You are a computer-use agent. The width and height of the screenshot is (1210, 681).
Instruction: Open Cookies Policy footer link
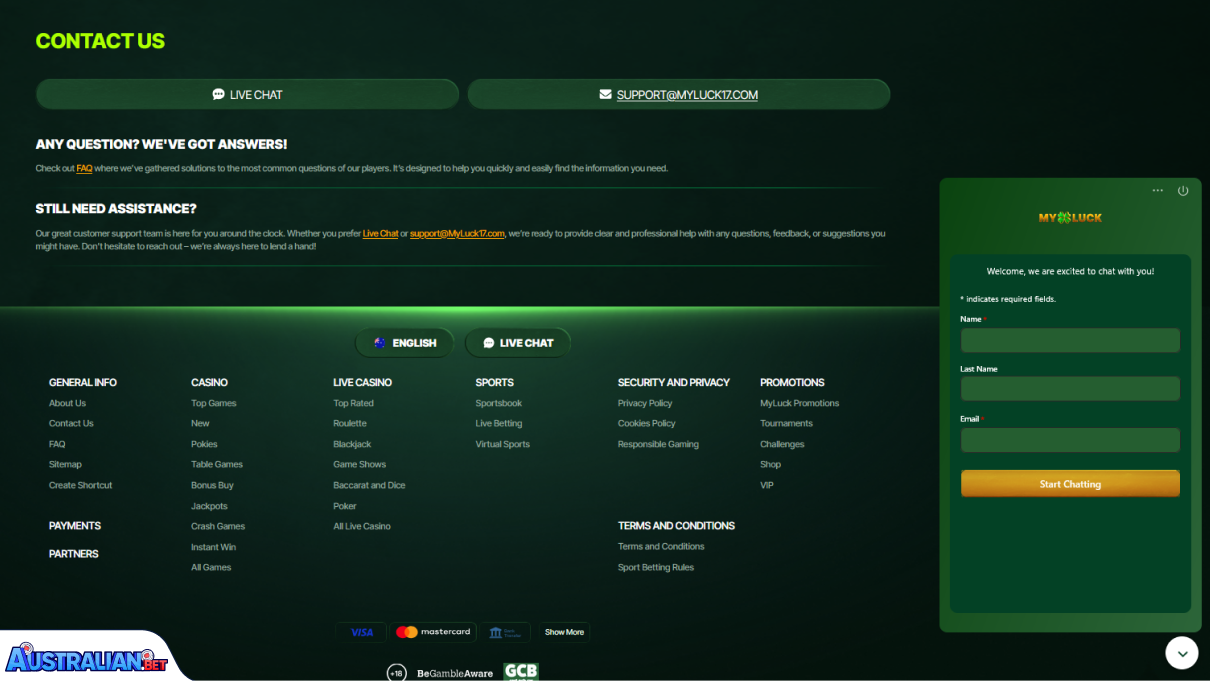647,423
